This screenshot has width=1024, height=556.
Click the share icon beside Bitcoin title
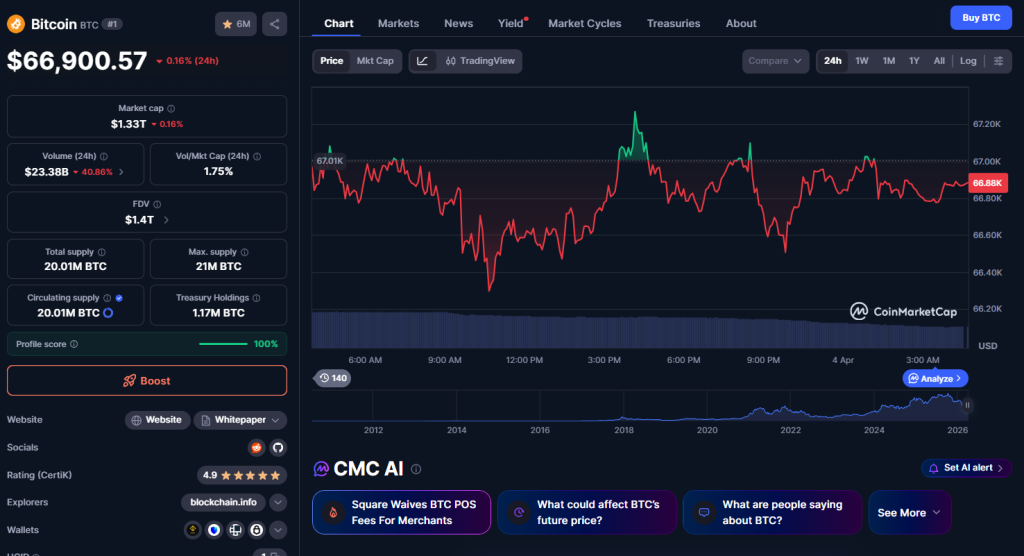pyautogui.click(x=274, y=24)
